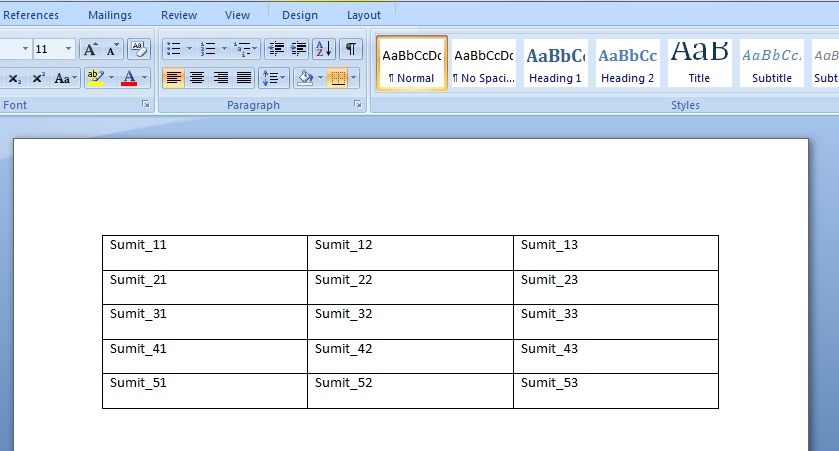Image resolution: width=839 pixels, height=451 pixels.
Task: Toggle show paragraph marks
Action: coord(350,49)
